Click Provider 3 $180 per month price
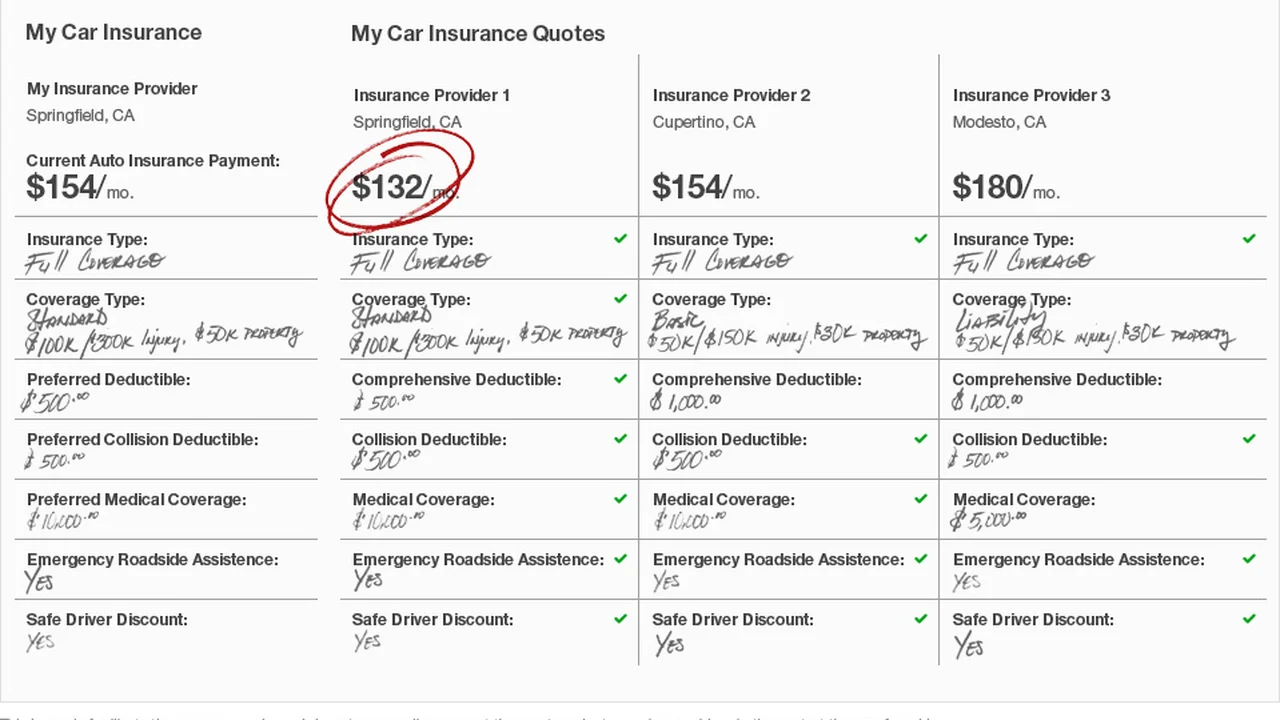Viewport: 1280px width, 720px height. click(x=1005, y=187)
